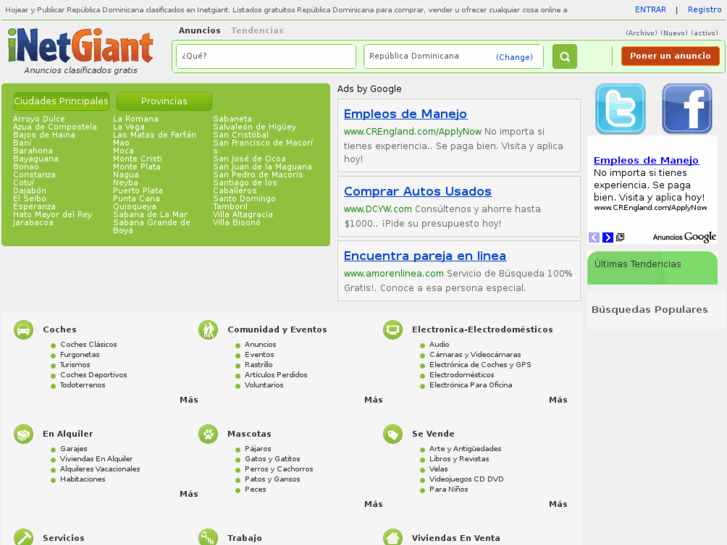
Task: Select the city San Cristóbal
Action: (x=241, y=135)
